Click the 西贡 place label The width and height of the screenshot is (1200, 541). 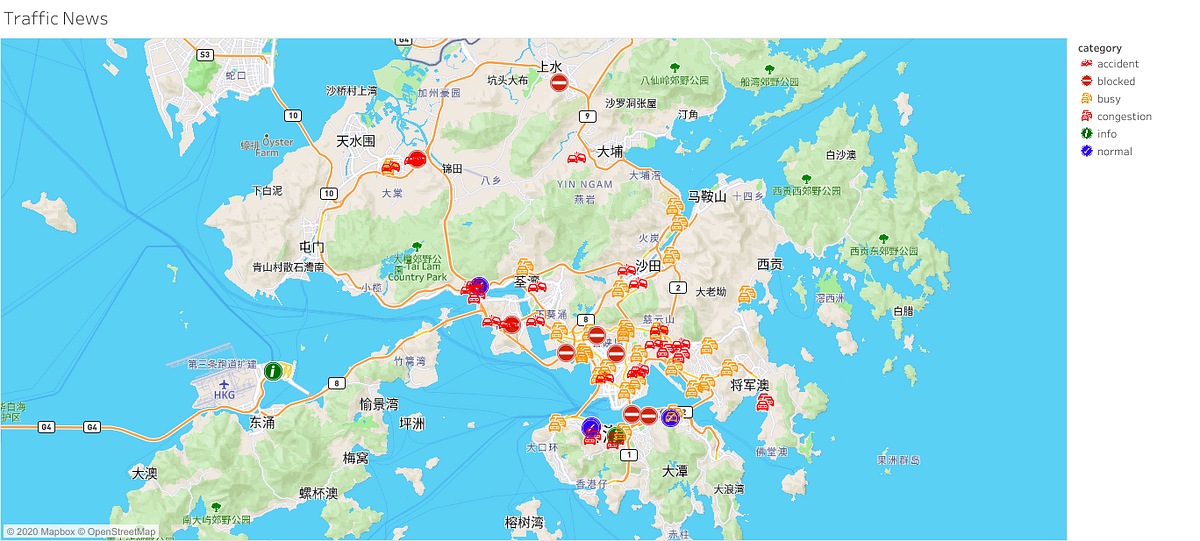[770, 265]
